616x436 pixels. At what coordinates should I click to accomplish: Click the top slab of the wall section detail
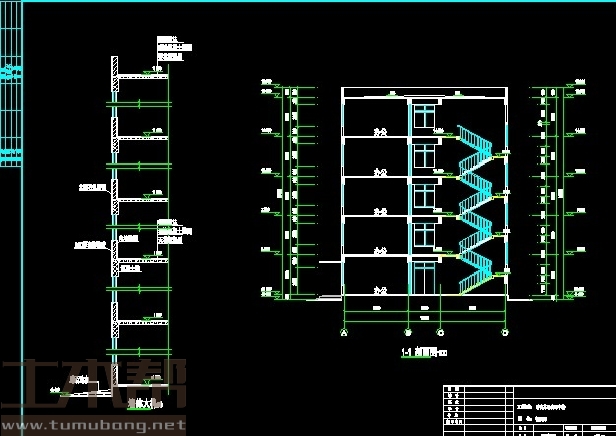140,76
